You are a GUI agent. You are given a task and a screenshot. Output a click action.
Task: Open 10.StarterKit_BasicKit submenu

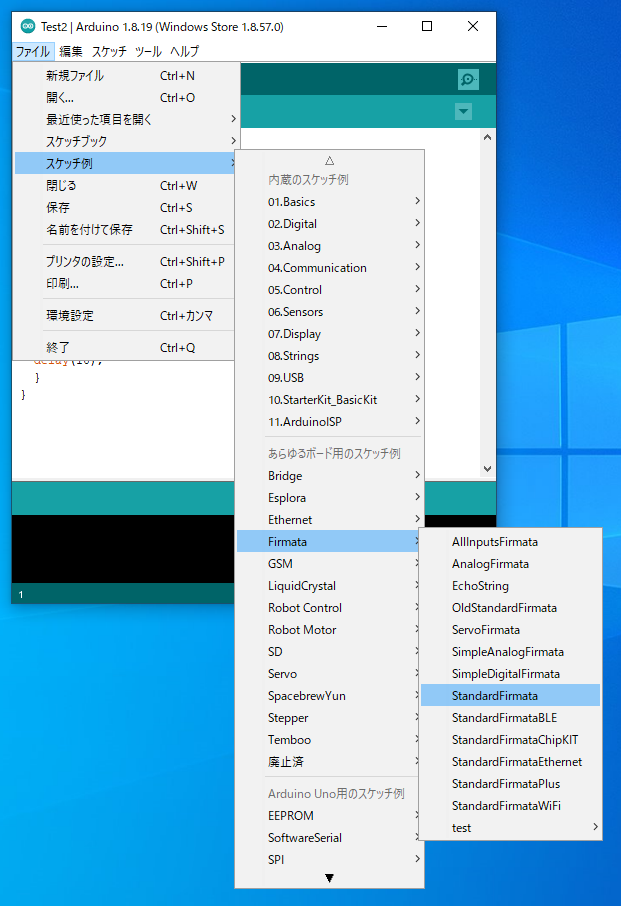point(330,399)
